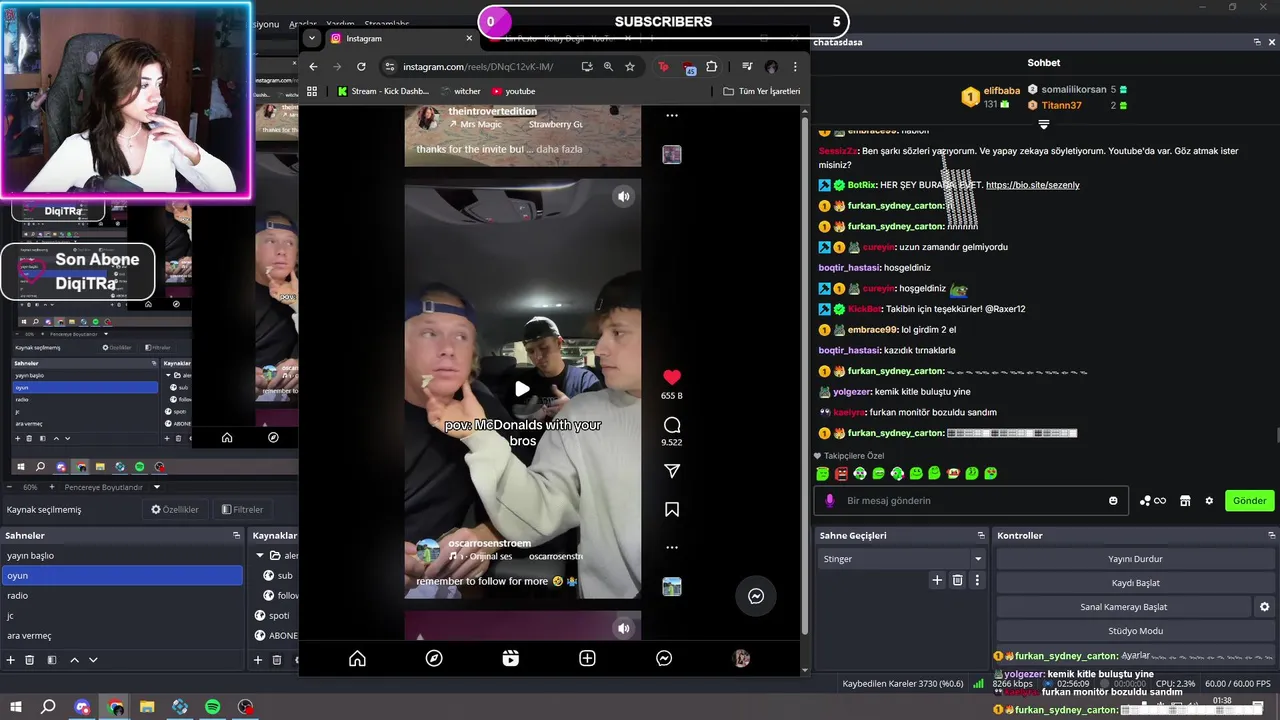This screenshot has height=720, width=1280.
Task: Open chat shop storefront icon
Action: tap(1185, 501)
